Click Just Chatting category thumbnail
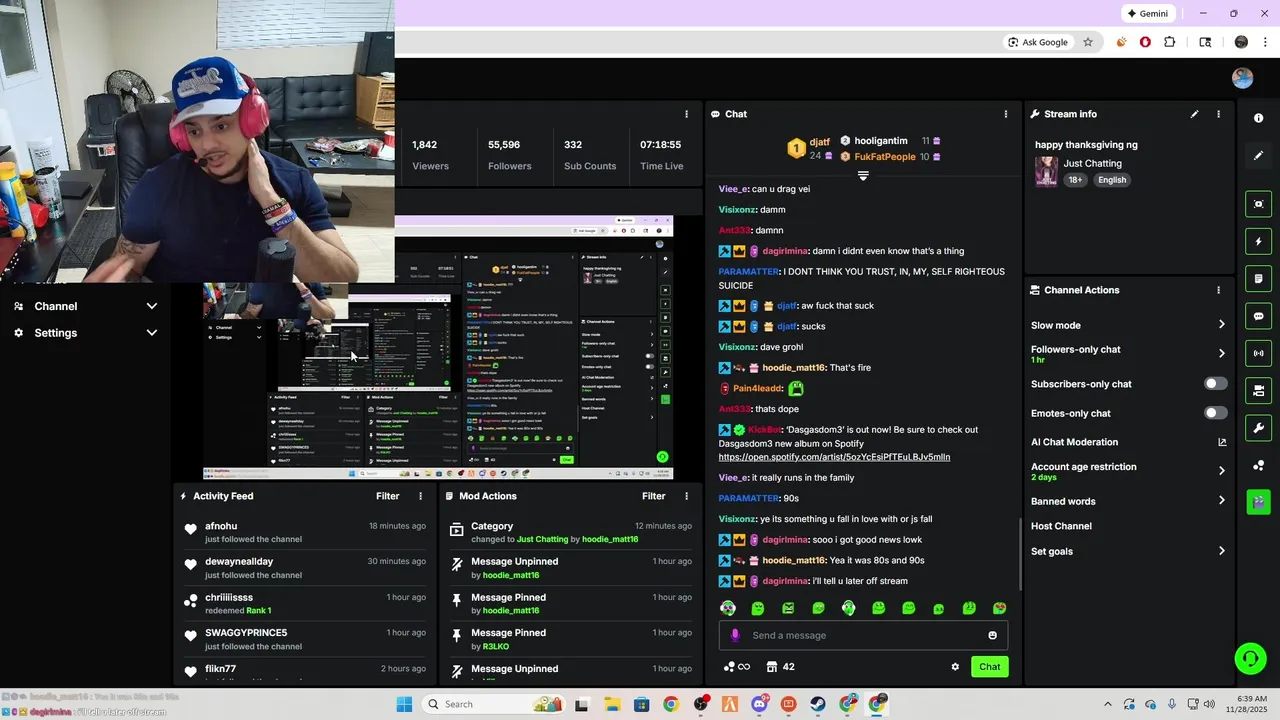The height and width of the screenshot is (720, 1280). [x=1046, y=171]
